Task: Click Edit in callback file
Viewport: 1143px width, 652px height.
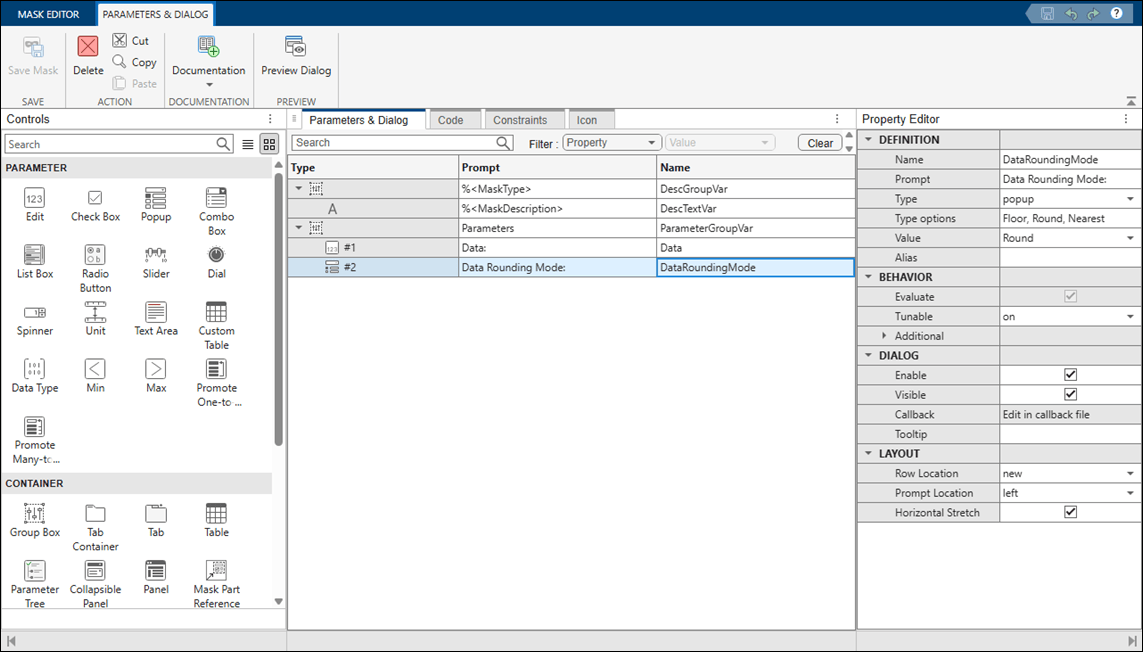Action: 1046,414
